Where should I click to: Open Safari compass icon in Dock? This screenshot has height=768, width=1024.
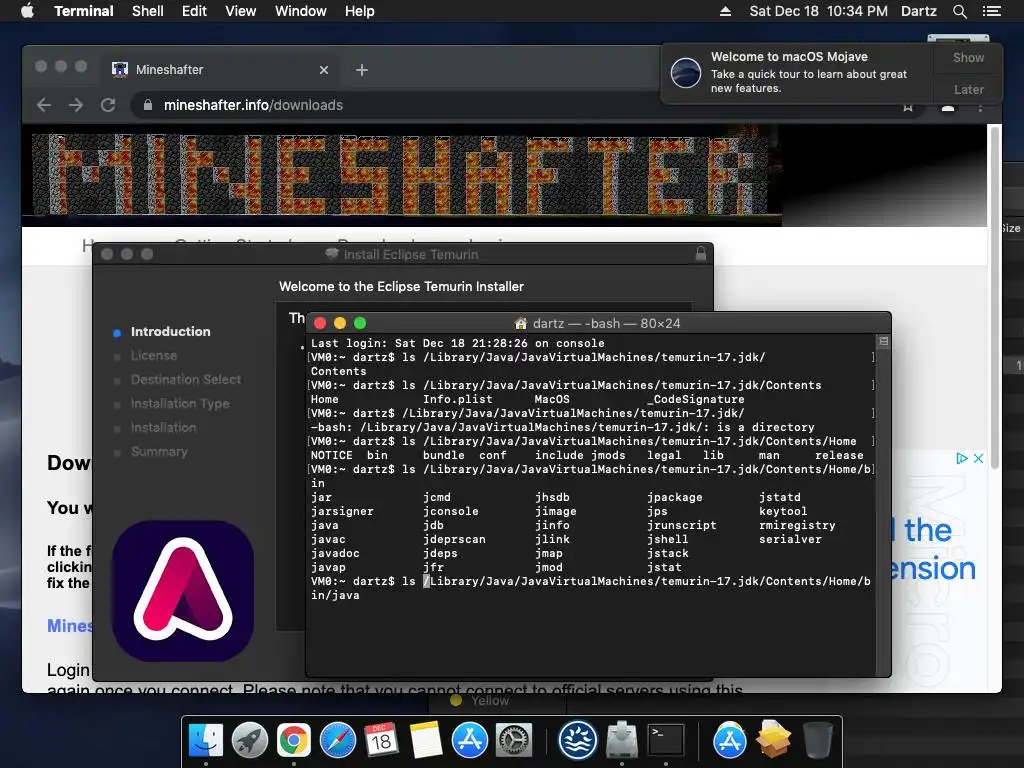click(x=338, y=741)
